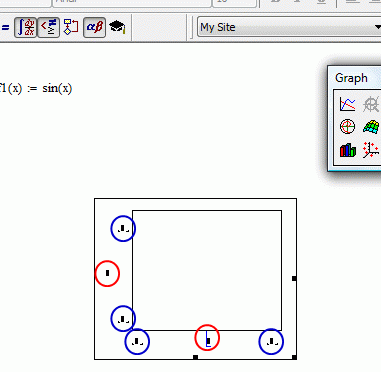Insert a Polar Plot from Graph palette
The width and height of the screenshot is (381, 372).
point(347,127)
